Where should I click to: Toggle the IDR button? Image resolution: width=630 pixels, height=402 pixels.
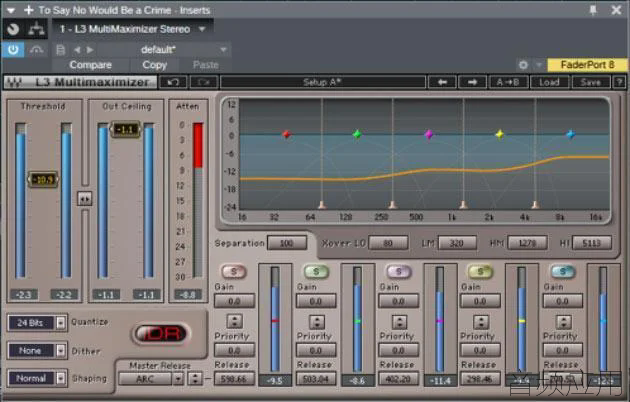[x=161, y=333]
